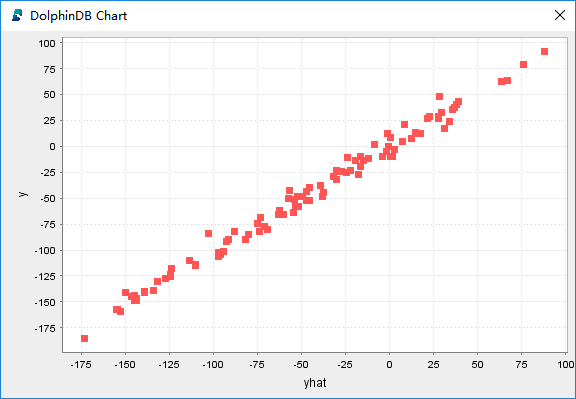576x399 pixels.
Task: Click the 'DolphinDB Chart' window title
Action: pyautogui.click(x=79, y=16)
